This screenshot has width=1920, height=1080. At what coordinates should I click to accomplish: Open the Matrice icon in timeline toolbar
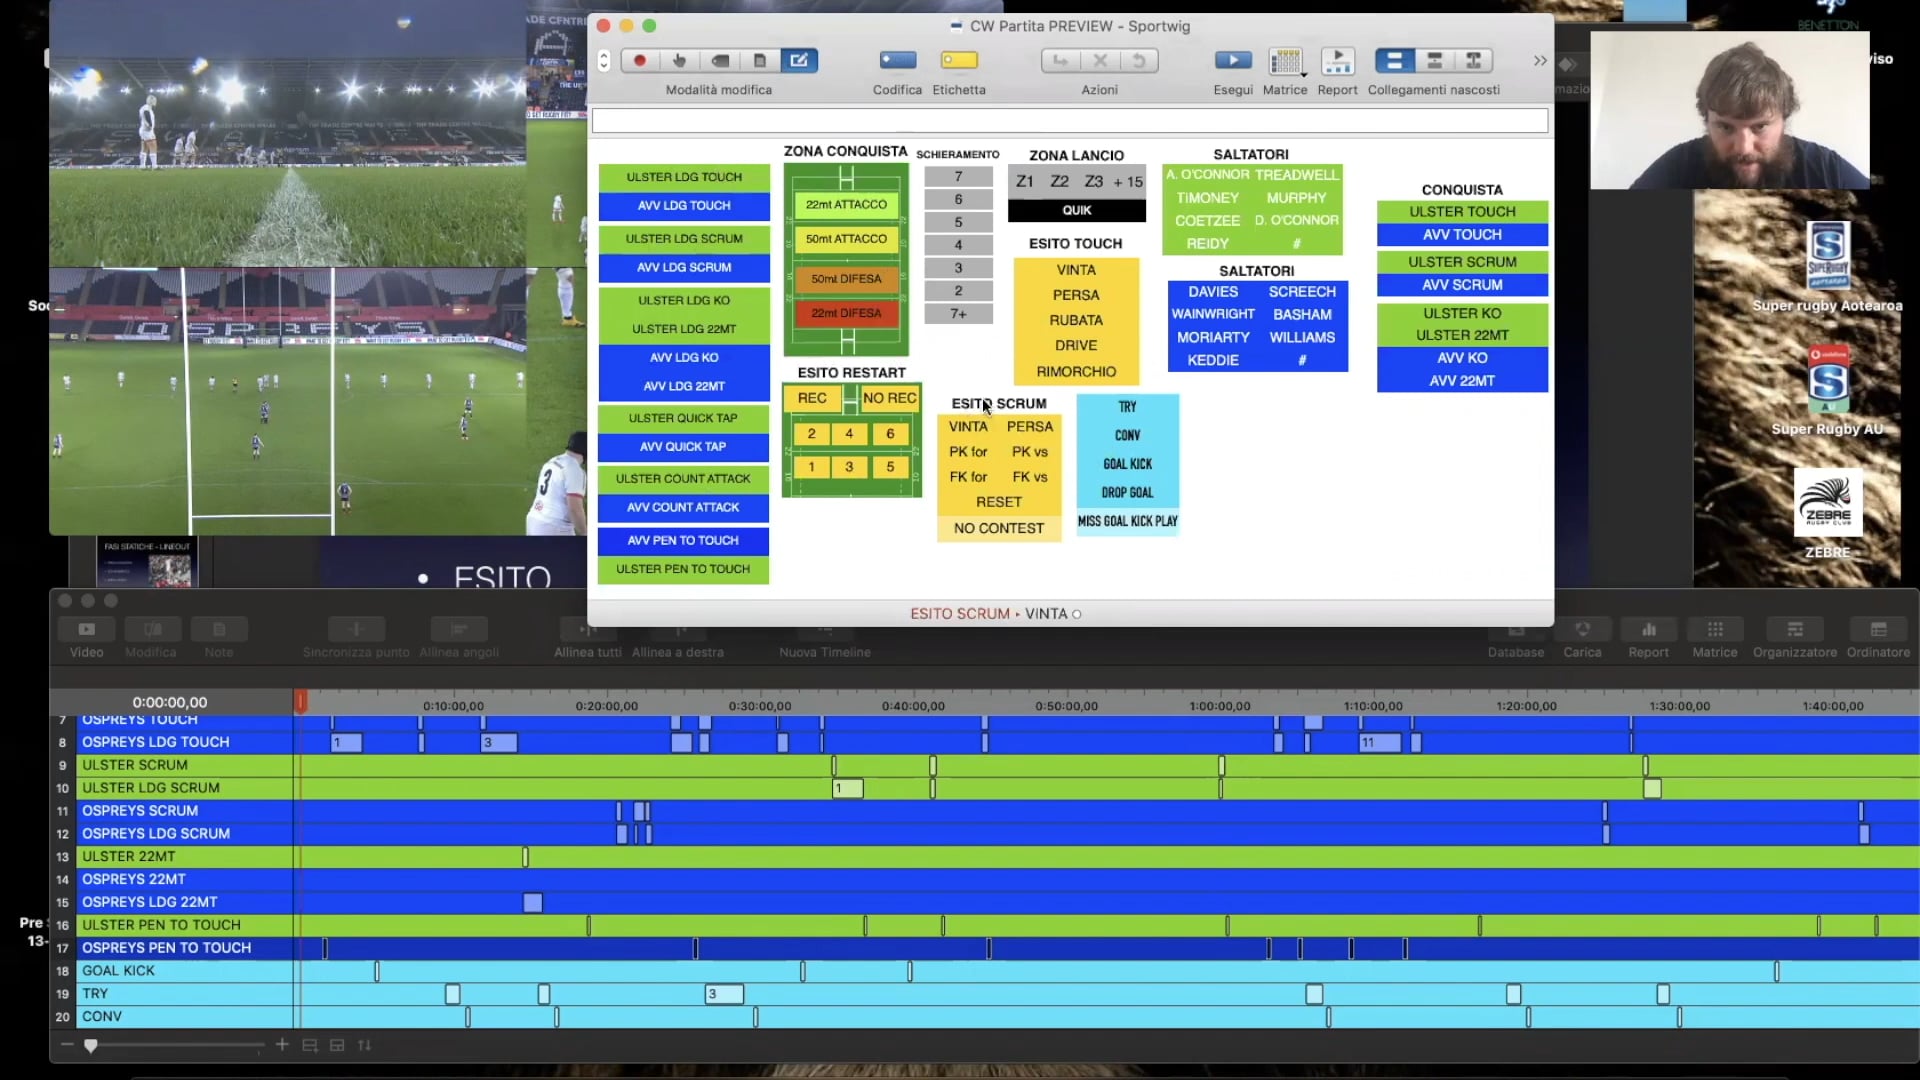[x=1715, y=629]
